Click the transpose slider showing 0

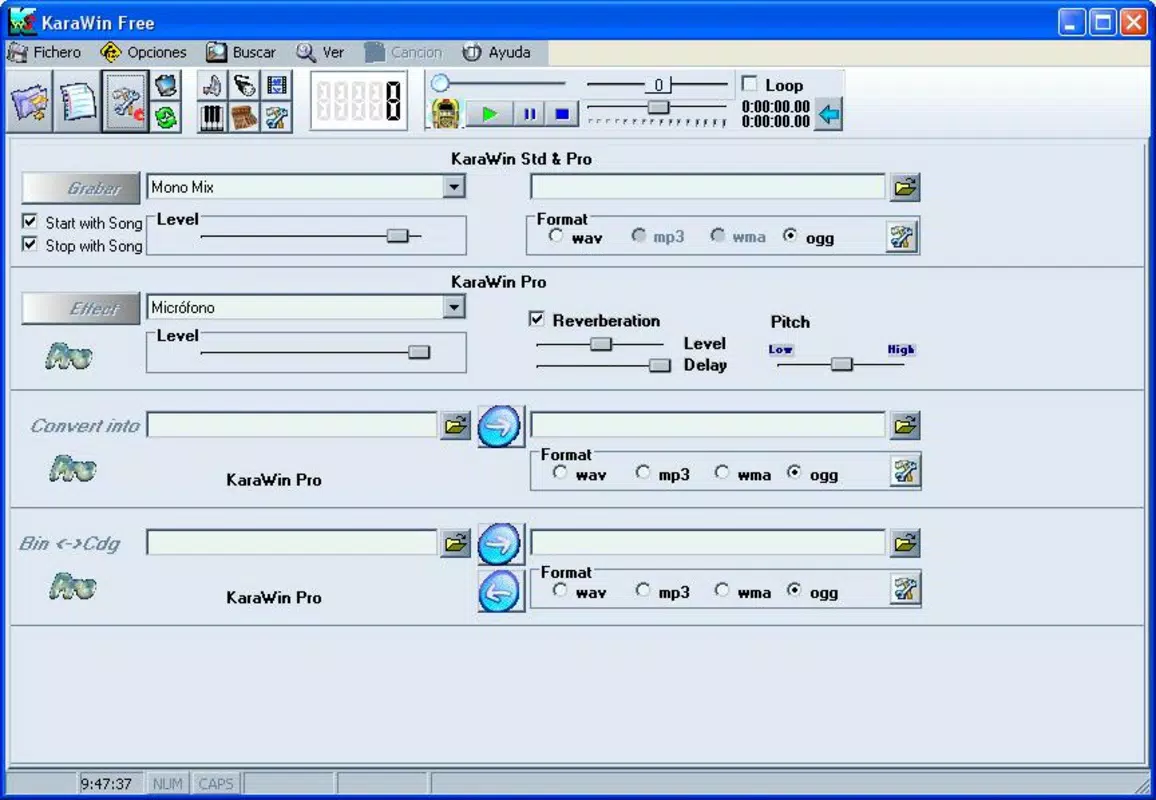point(658,85)
